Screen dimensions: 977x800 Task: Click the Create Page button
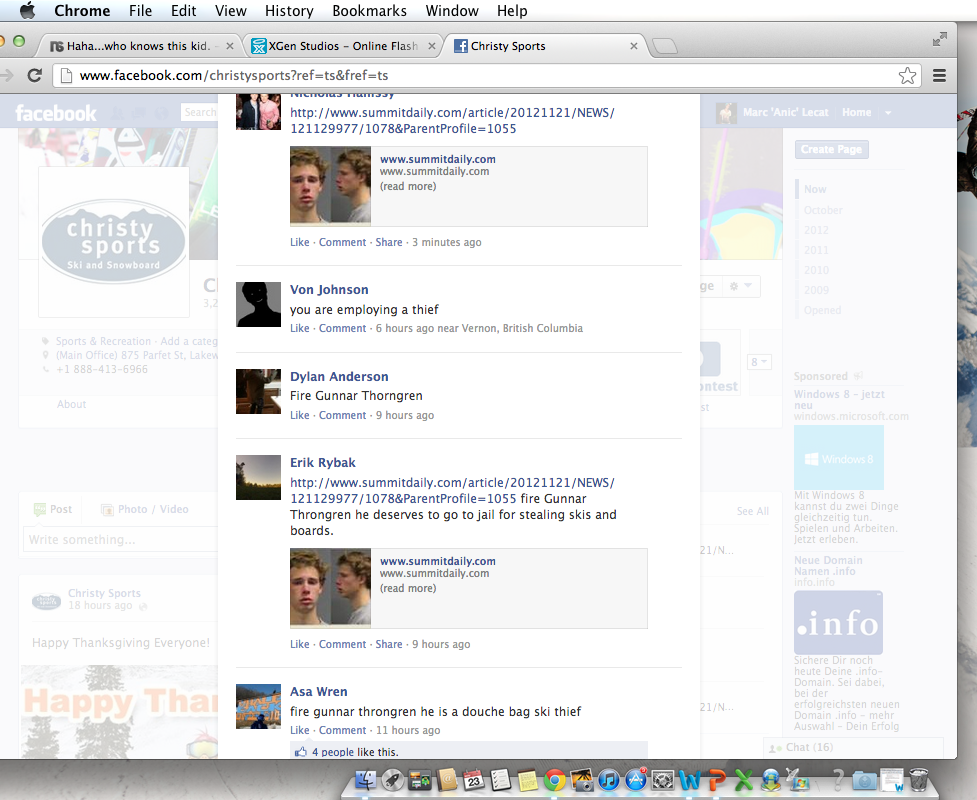pos(831,149)
